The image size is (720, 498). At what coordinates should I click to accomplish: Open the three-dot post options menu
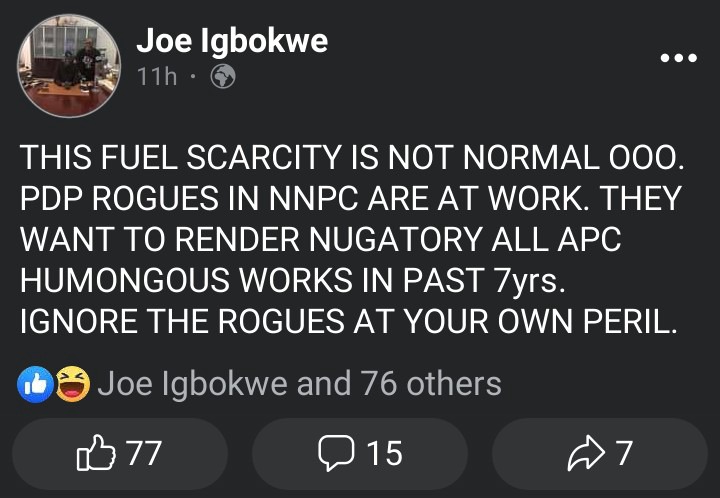(678, 58)
